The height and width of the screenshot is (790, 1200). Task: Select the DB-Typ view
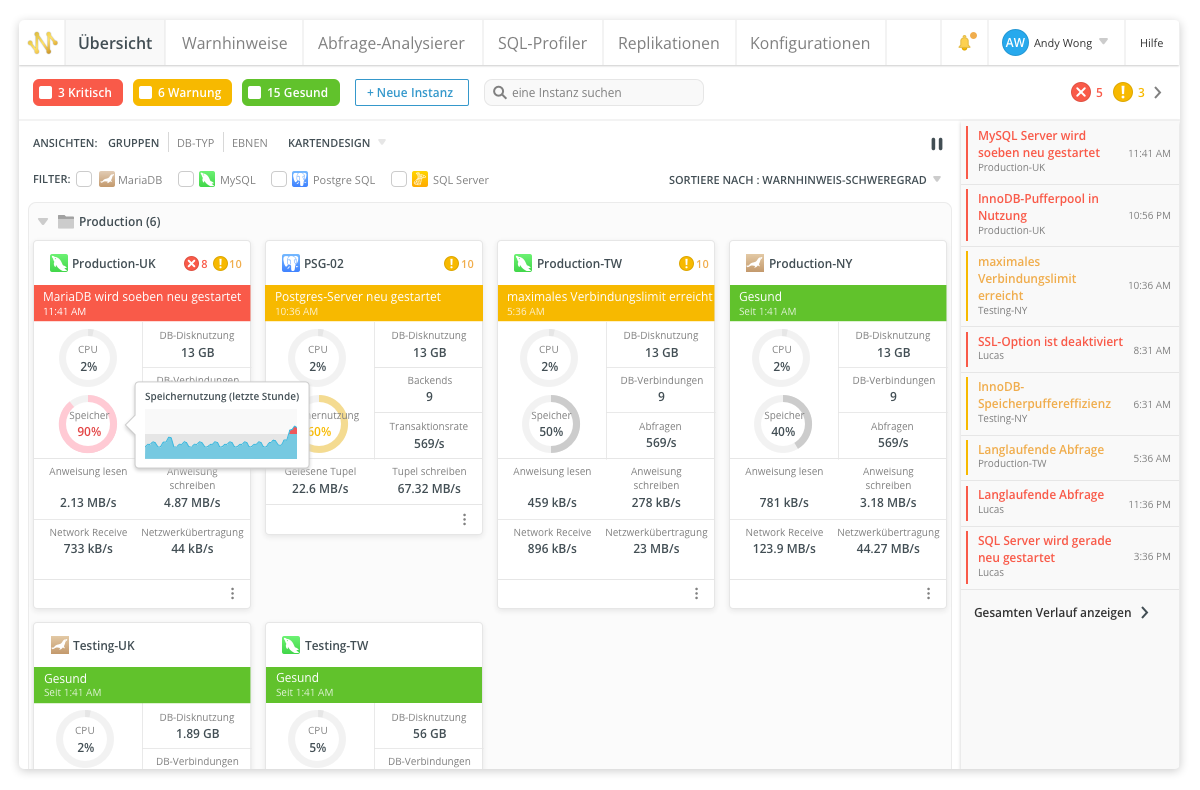pyautogui.click(x=195, y=143)
